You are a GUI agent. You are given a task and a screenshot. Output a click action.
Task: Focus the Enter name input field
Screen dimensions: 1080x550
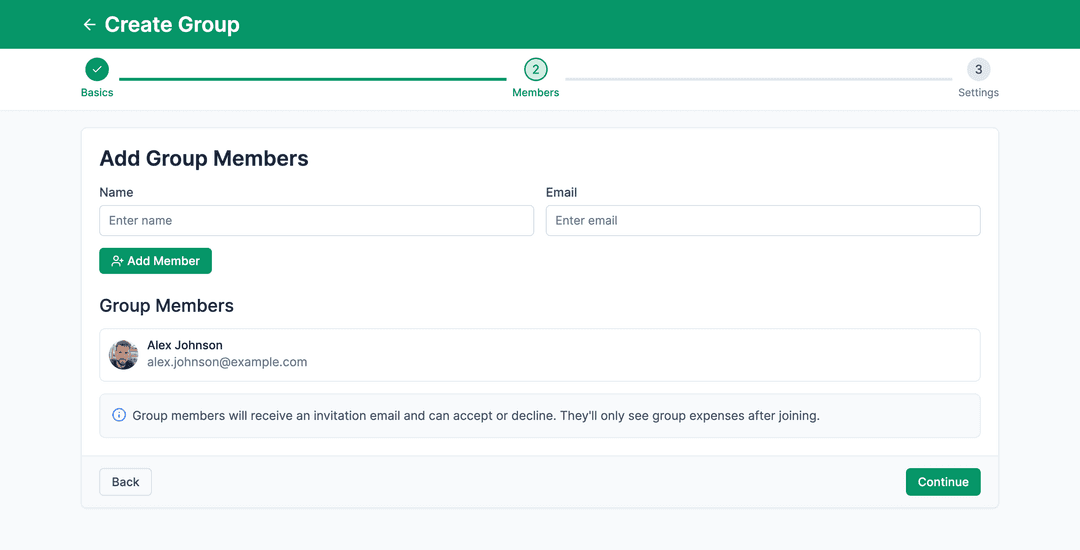(316, 221)
